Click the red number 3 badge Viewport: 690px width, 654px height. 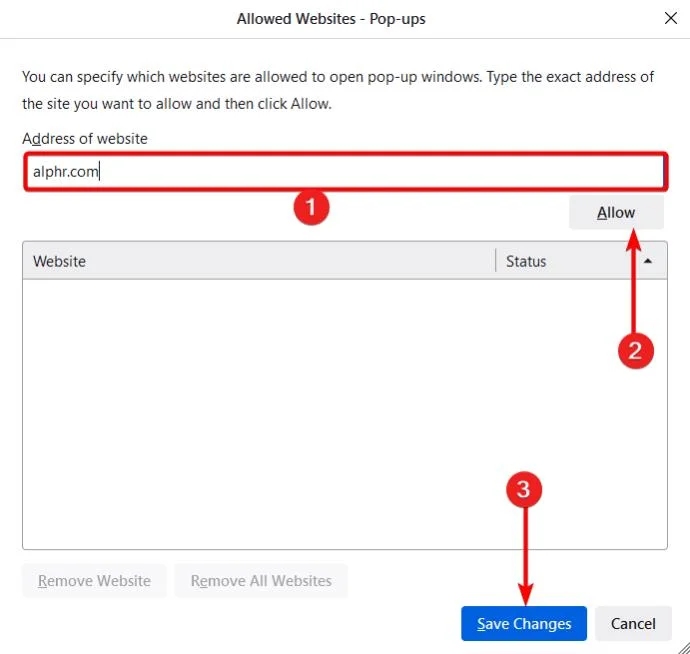click(x=524, y=490)
